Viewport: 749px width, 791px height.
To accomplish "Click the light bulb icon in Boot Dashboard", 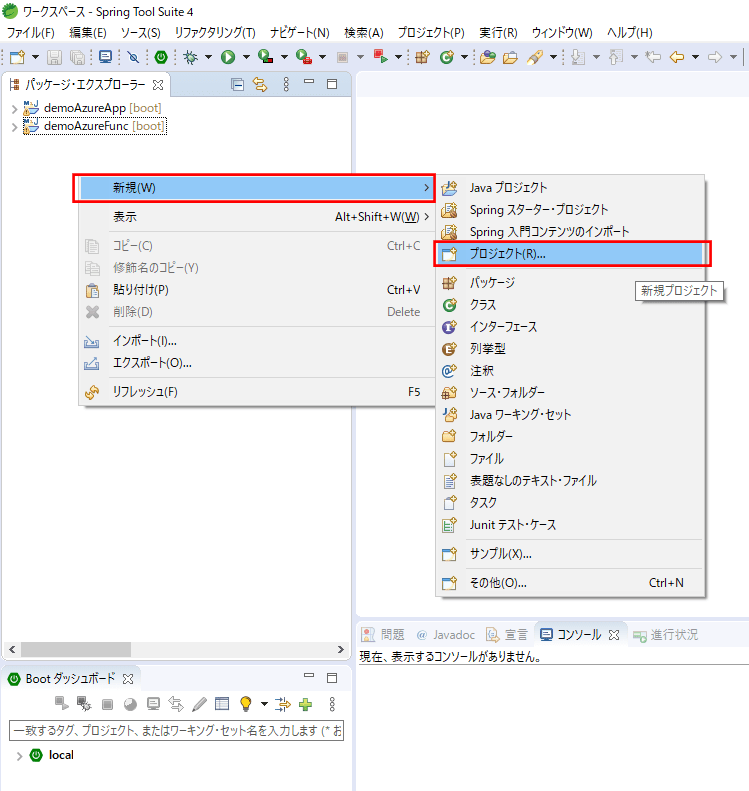I will point(244,704).
